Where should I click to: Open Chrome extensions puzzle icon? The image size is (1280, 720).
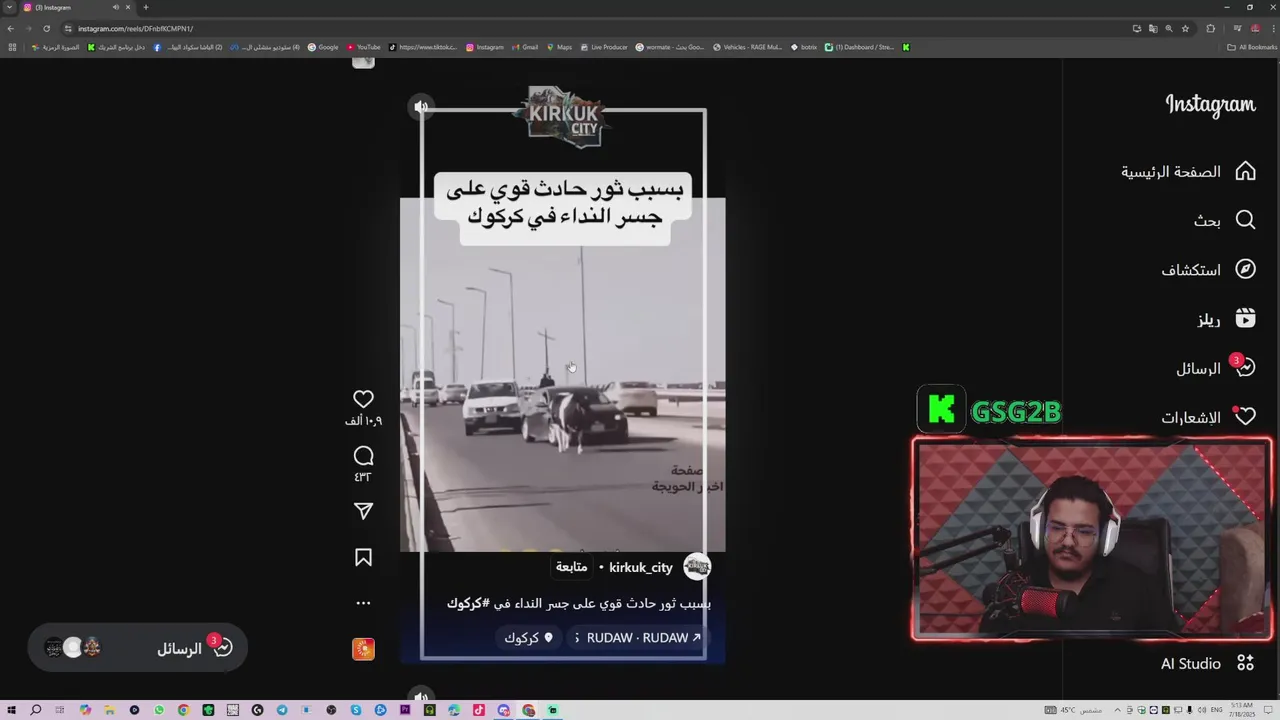click(x=1210, y=28)
